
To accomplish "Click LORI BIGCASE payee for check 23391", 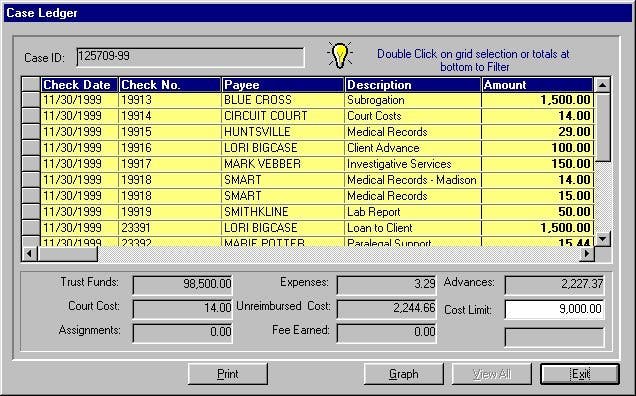I will [x=283, y=228].
